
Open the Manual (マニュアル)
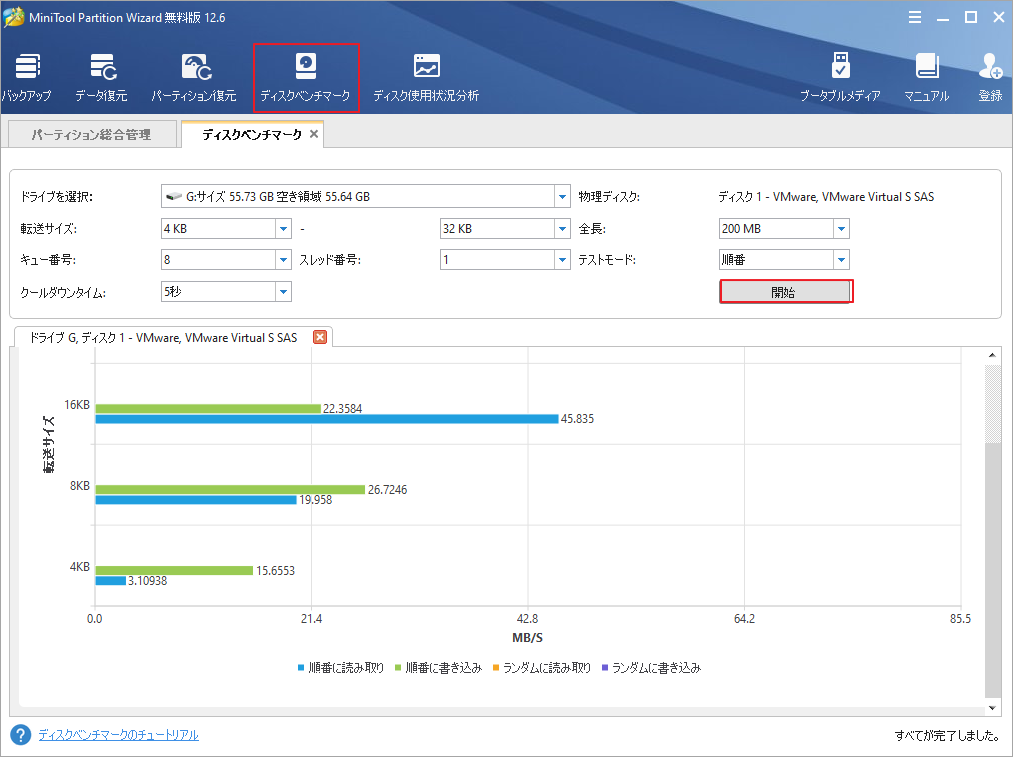926,78
